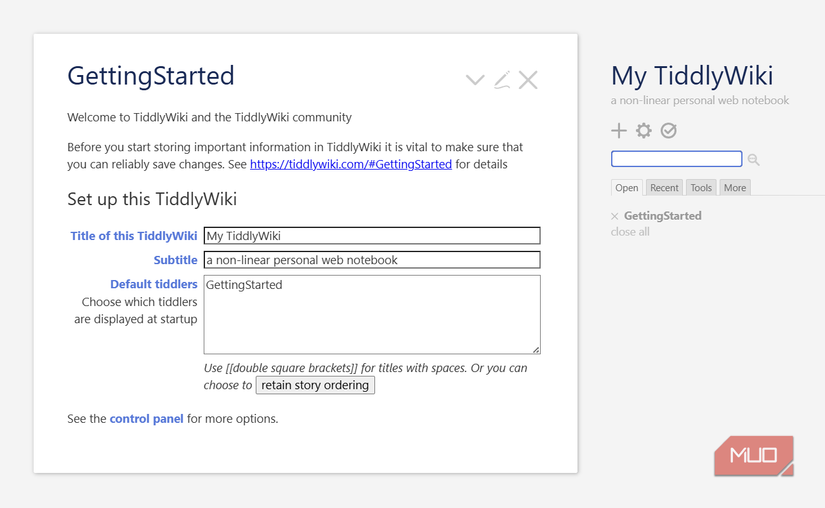Switch to the Tools sidebar tab
The image size is (825, 508).
pos(701,188)
